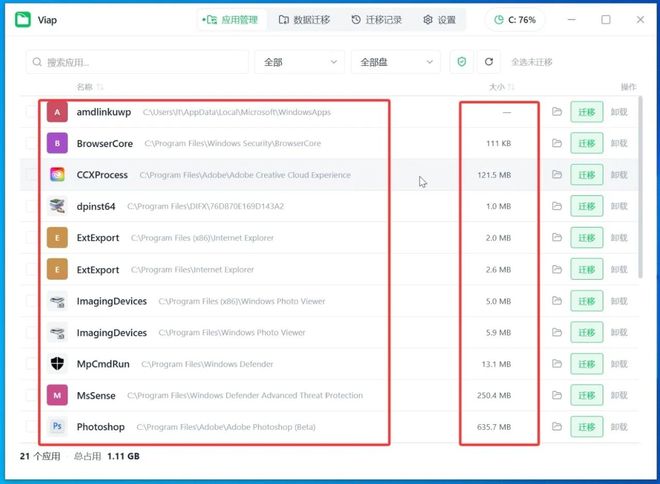Click the ImagingDevices icon in 5.0 MB row
Image resolution: width=660 pixels, height=484 pixels.
click(x=57, y=301)
